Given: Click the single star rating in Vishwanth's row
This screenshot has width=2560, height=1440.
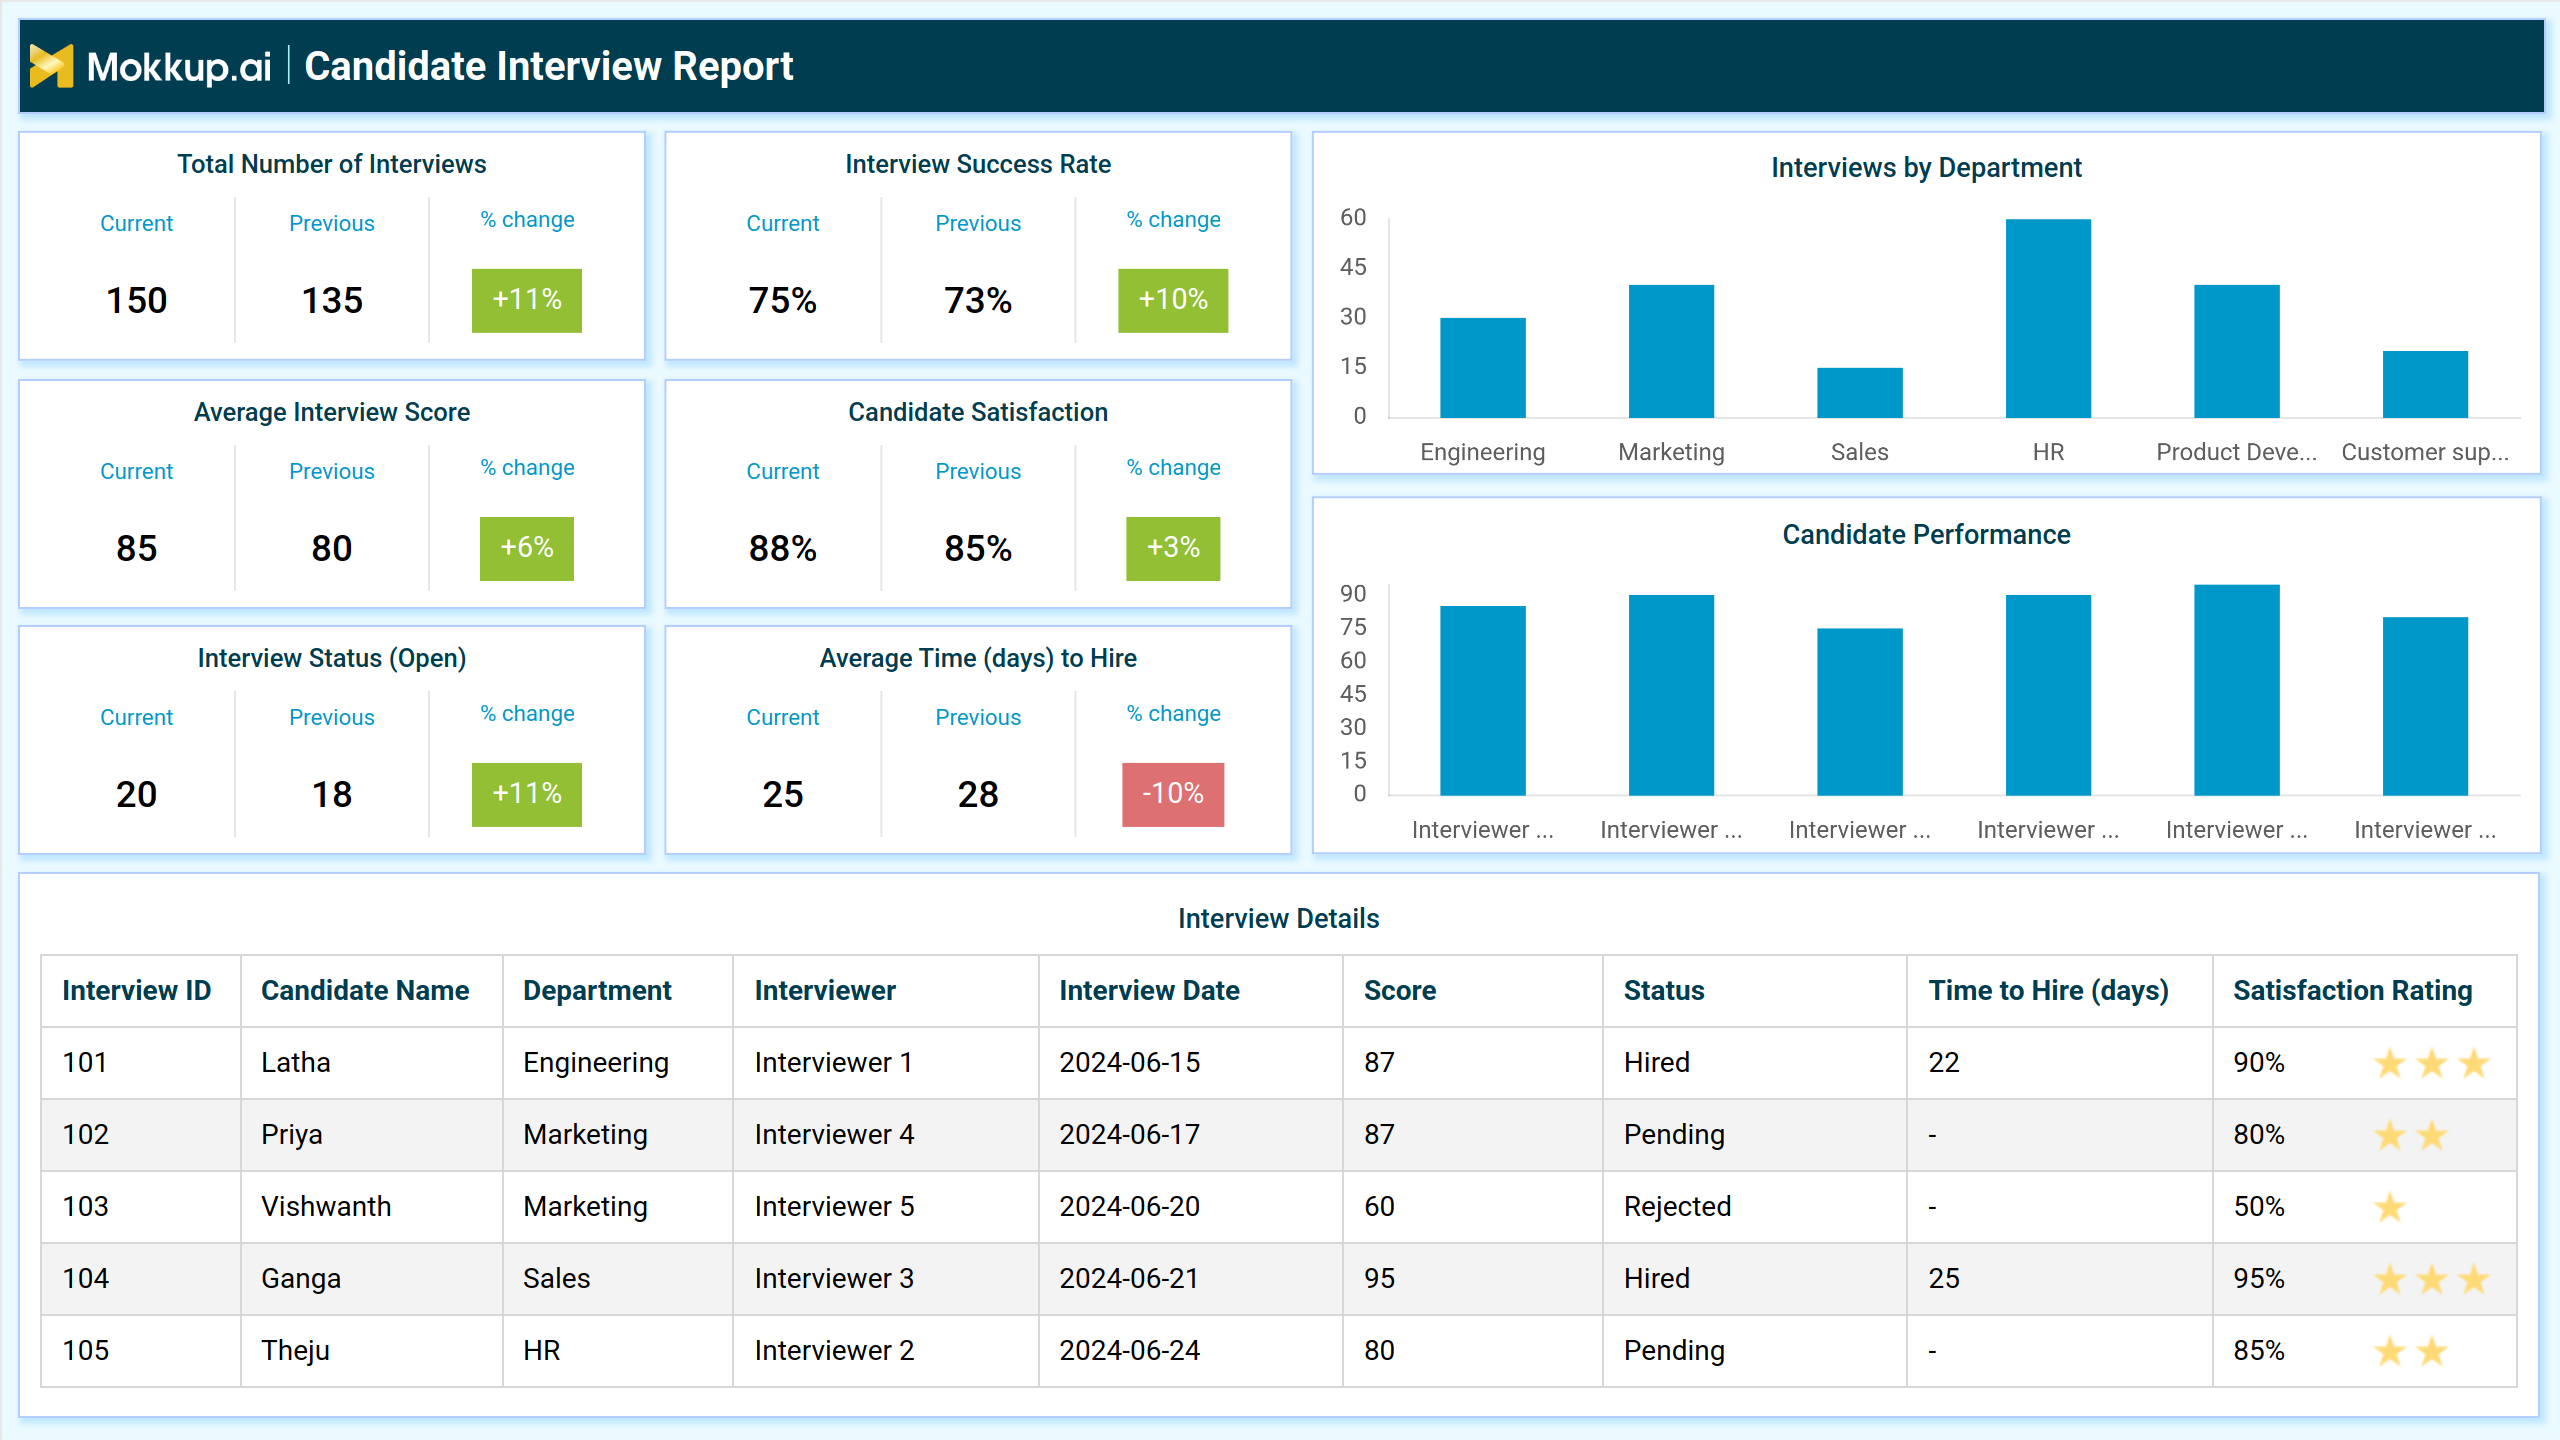Looking at the screenshot, I should point(2389,1206).
